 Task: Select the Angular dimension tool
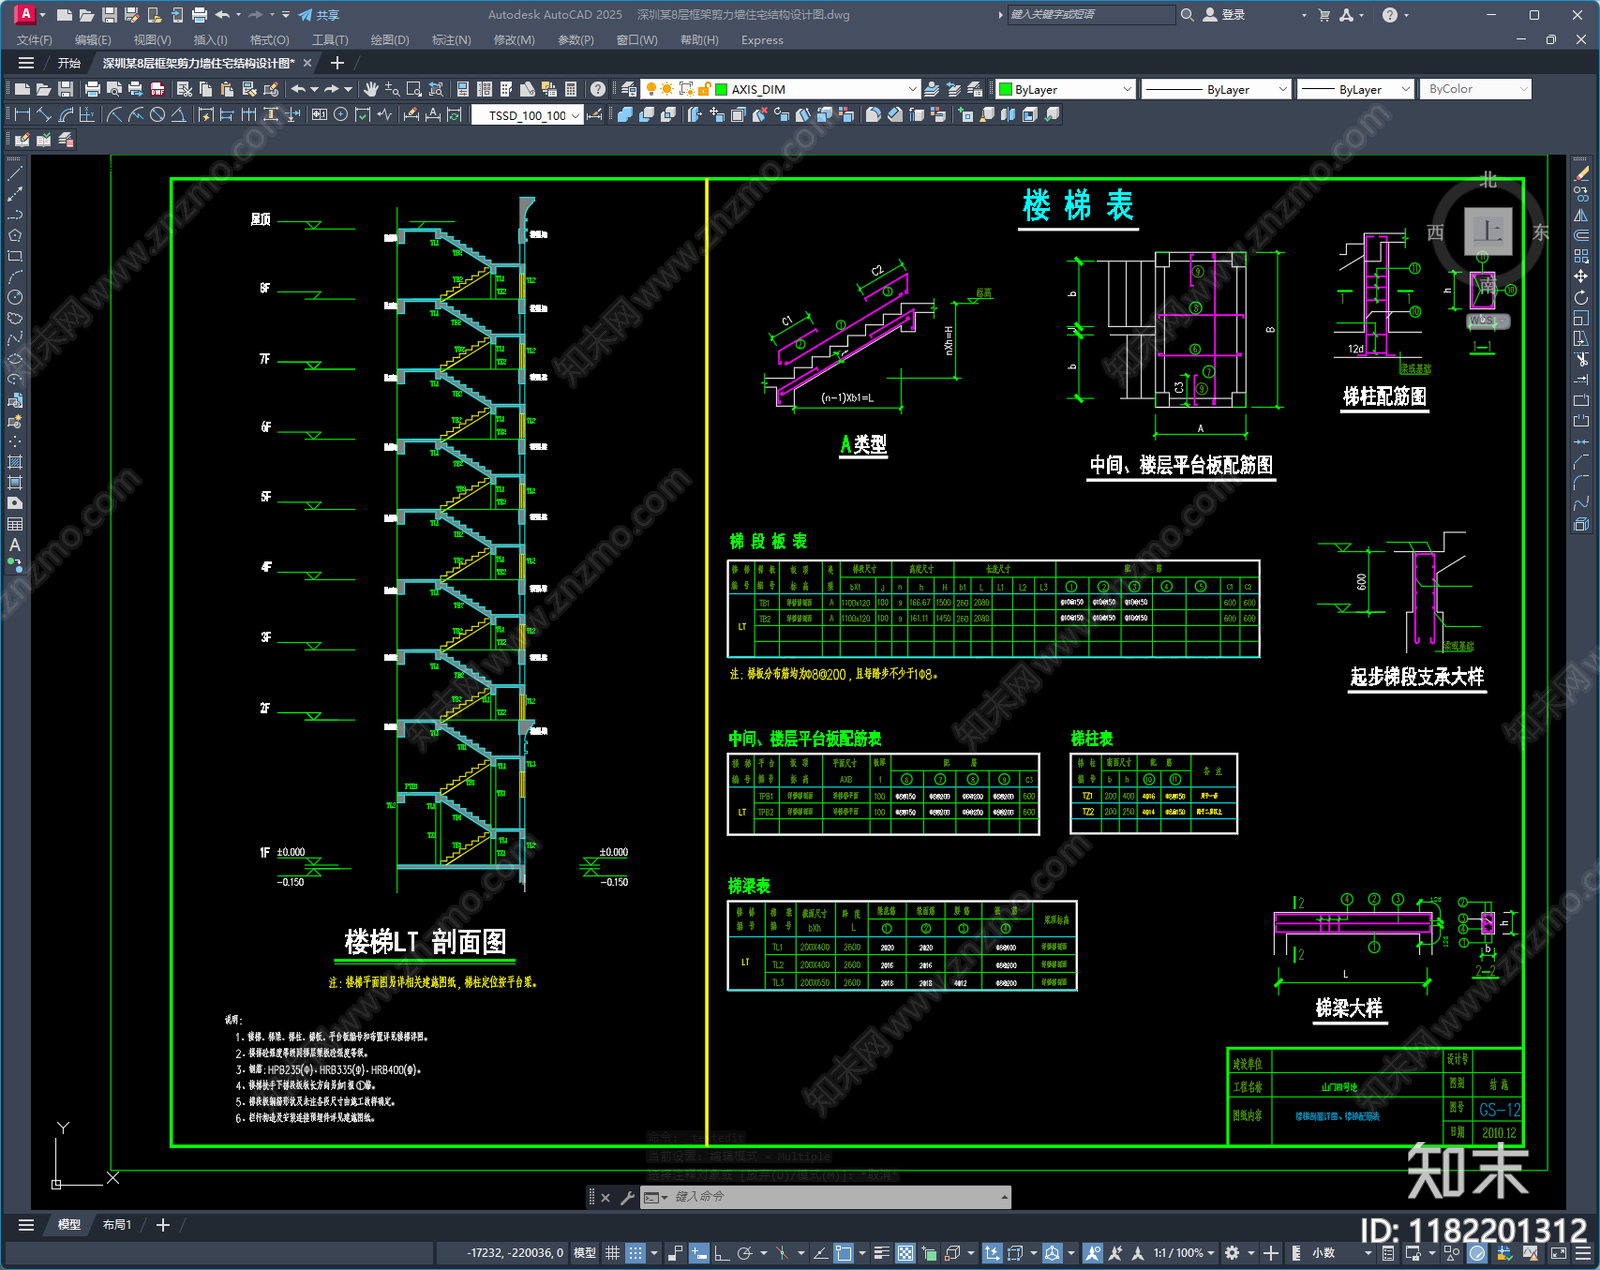click(178, 115)
